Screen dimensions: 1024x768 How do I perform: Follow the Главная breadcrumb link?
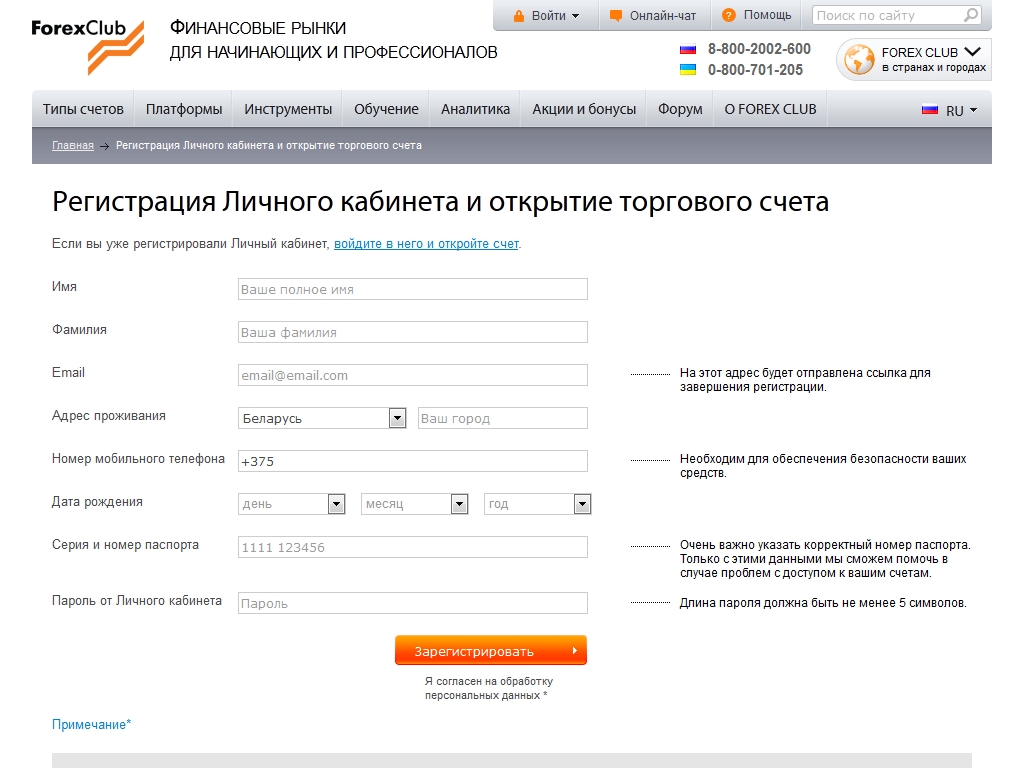tap(73, 145)
